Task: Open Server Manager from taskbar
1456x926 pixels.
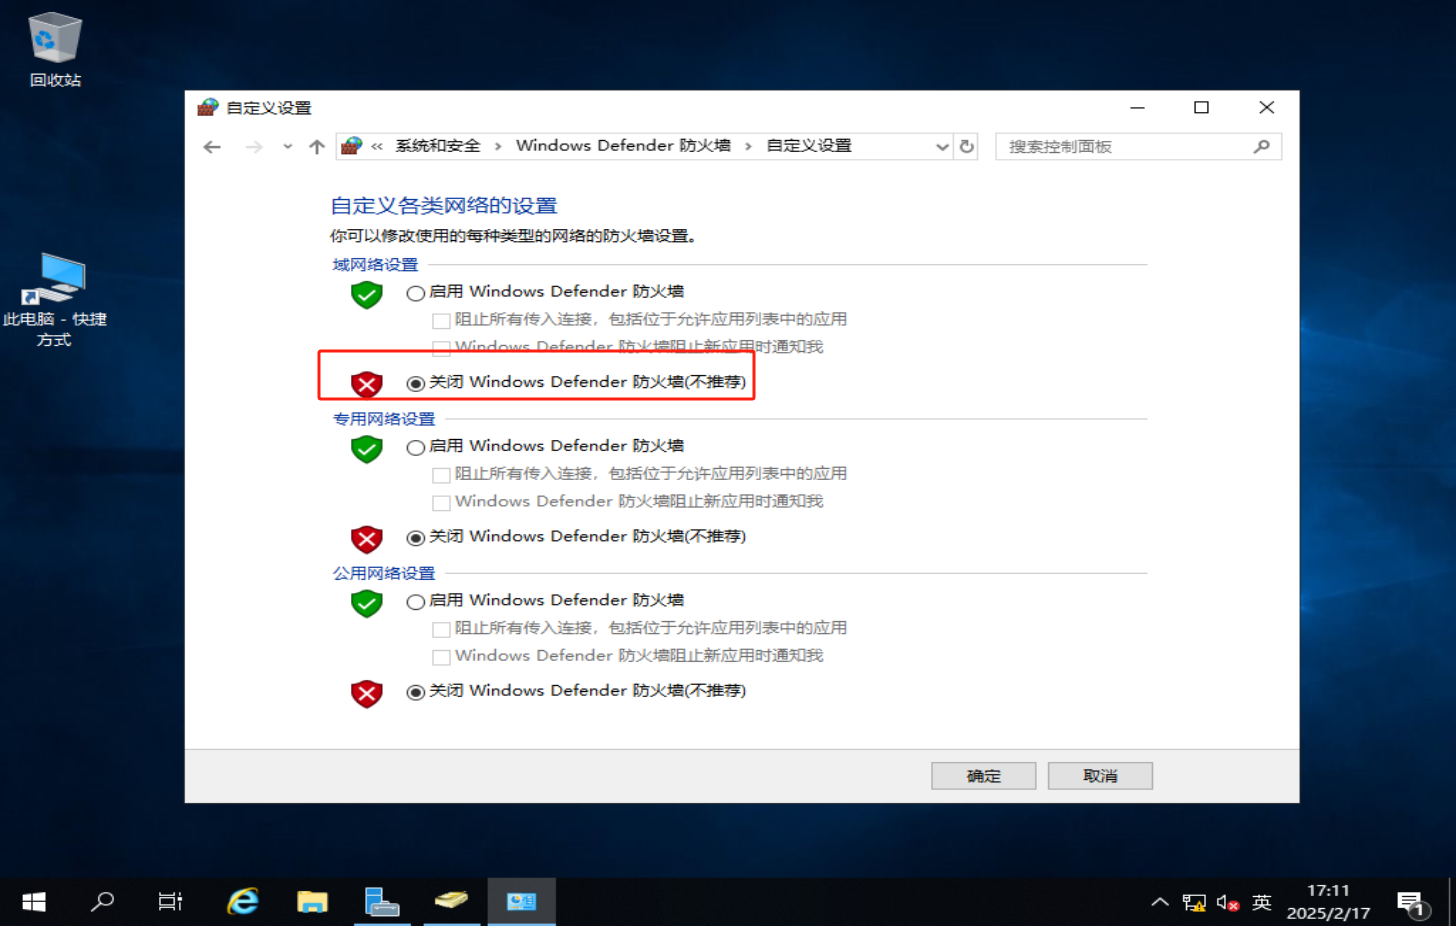Action: click(382, 902)
